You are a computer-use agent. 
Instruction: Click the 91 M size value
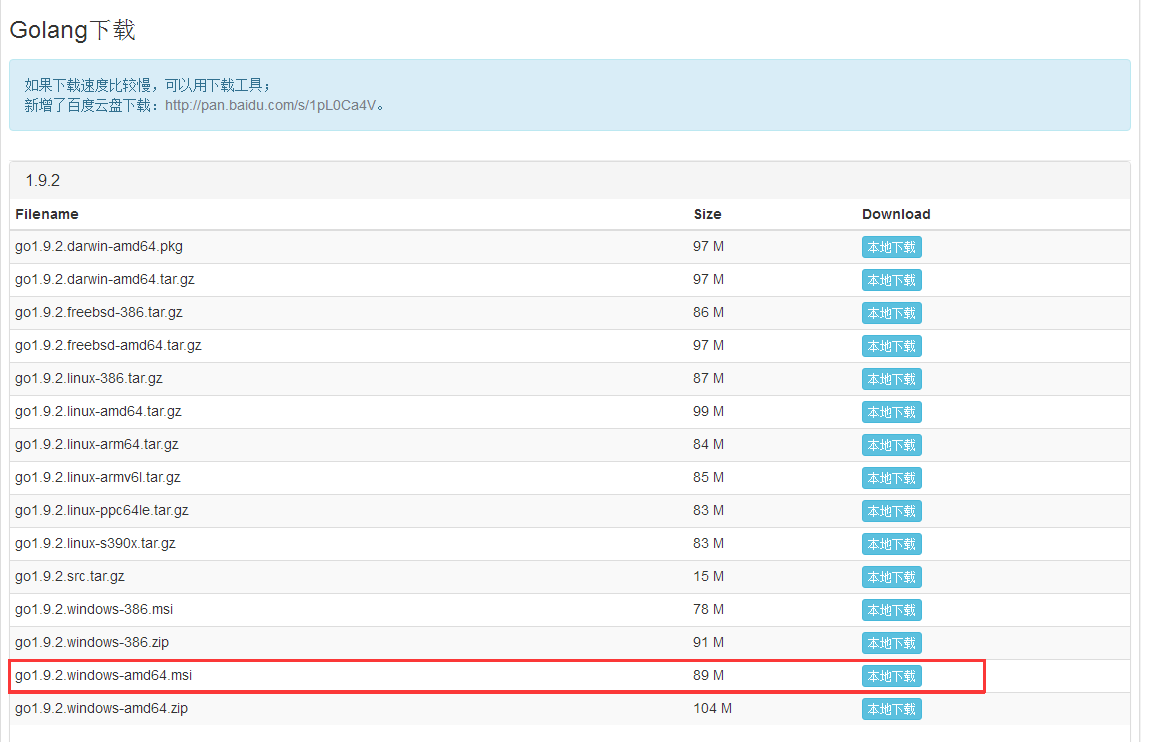pos(708,643)
